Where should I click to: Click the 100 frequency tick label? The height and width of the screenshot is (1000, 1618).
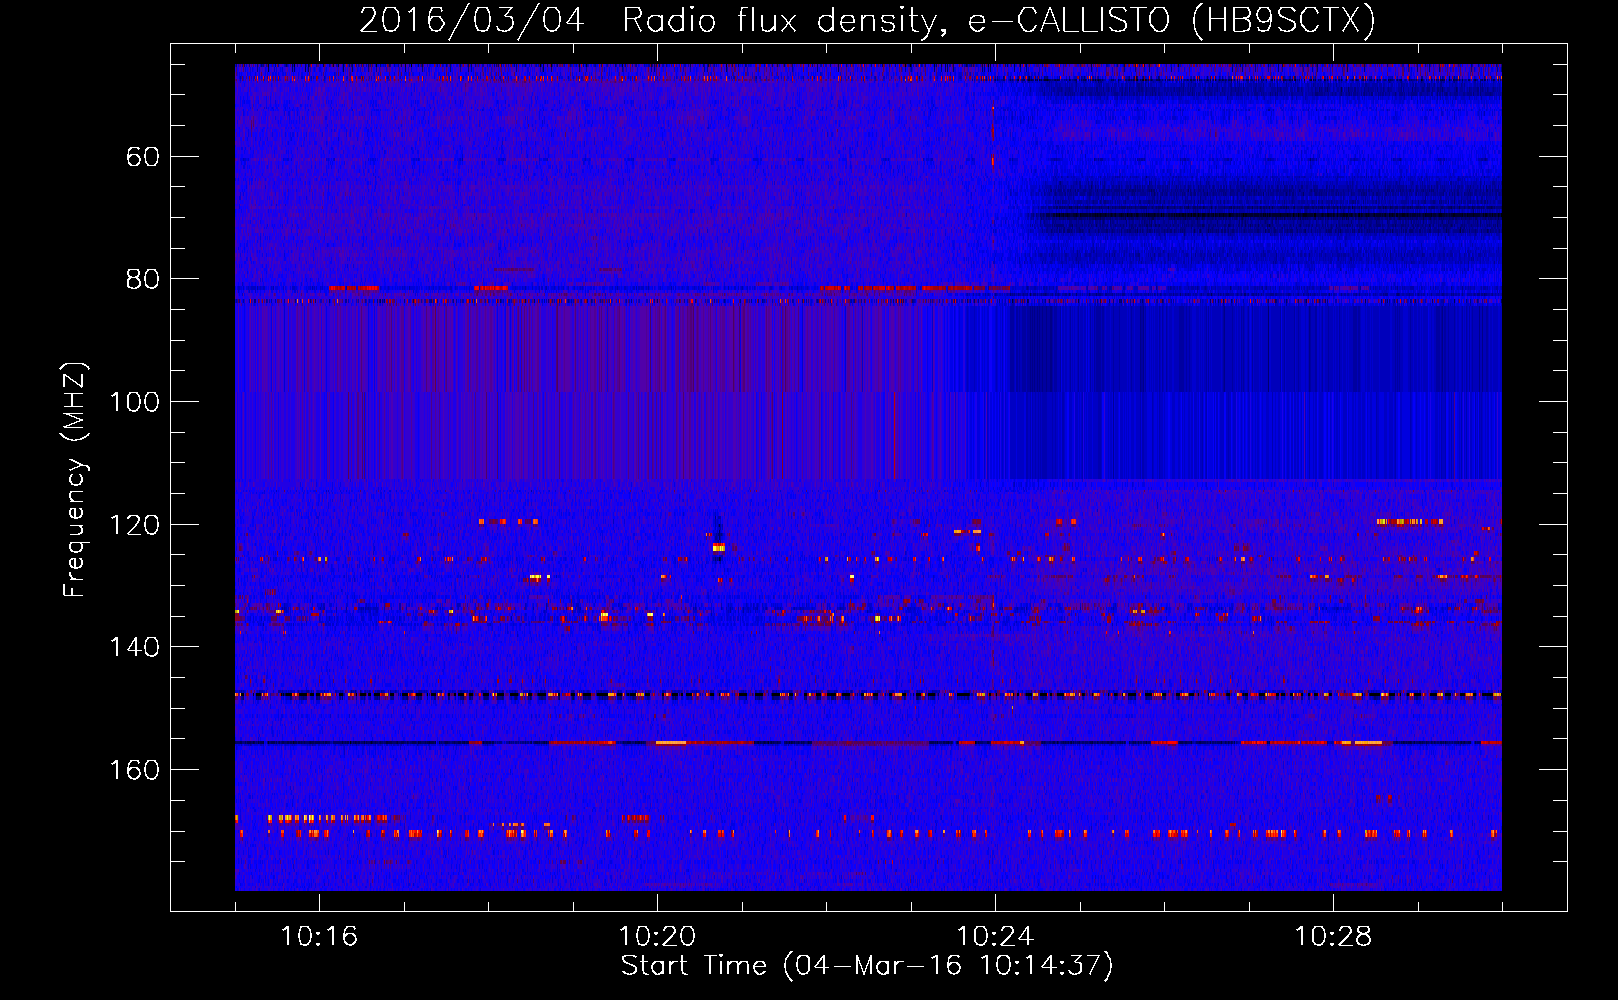(134, 402)
